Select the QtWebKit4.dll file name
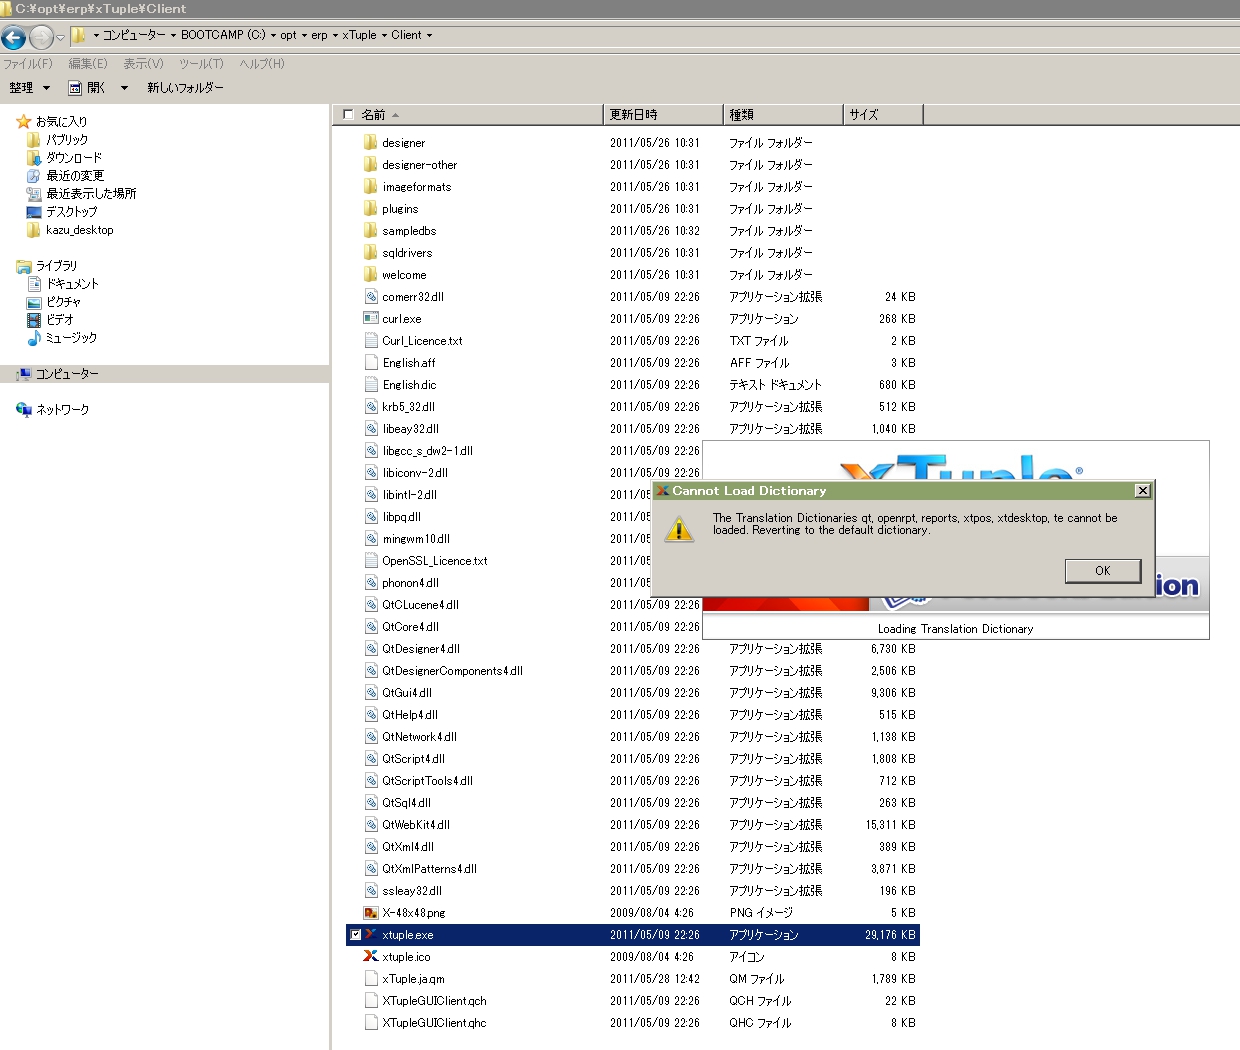This screenshot has height=1050, width=1240. tap(416, 825)
